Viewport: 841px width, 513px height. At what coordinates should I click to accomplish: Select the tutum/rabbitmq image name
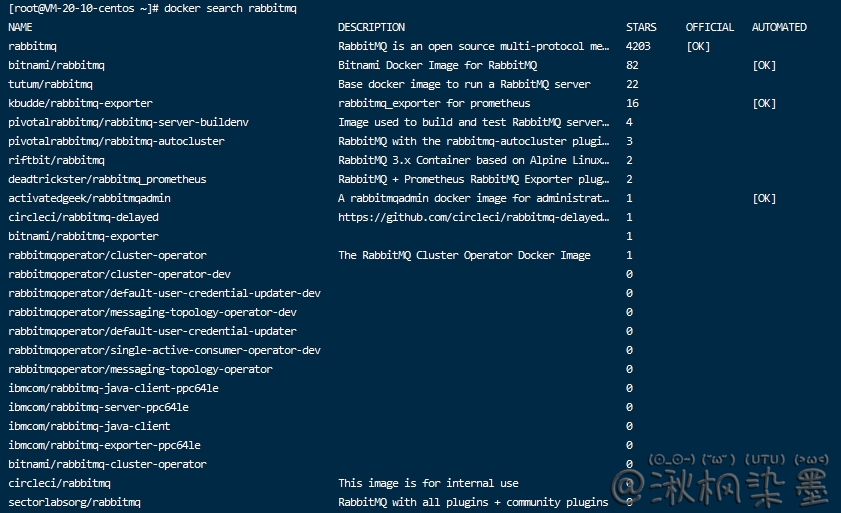coord(50,84)
